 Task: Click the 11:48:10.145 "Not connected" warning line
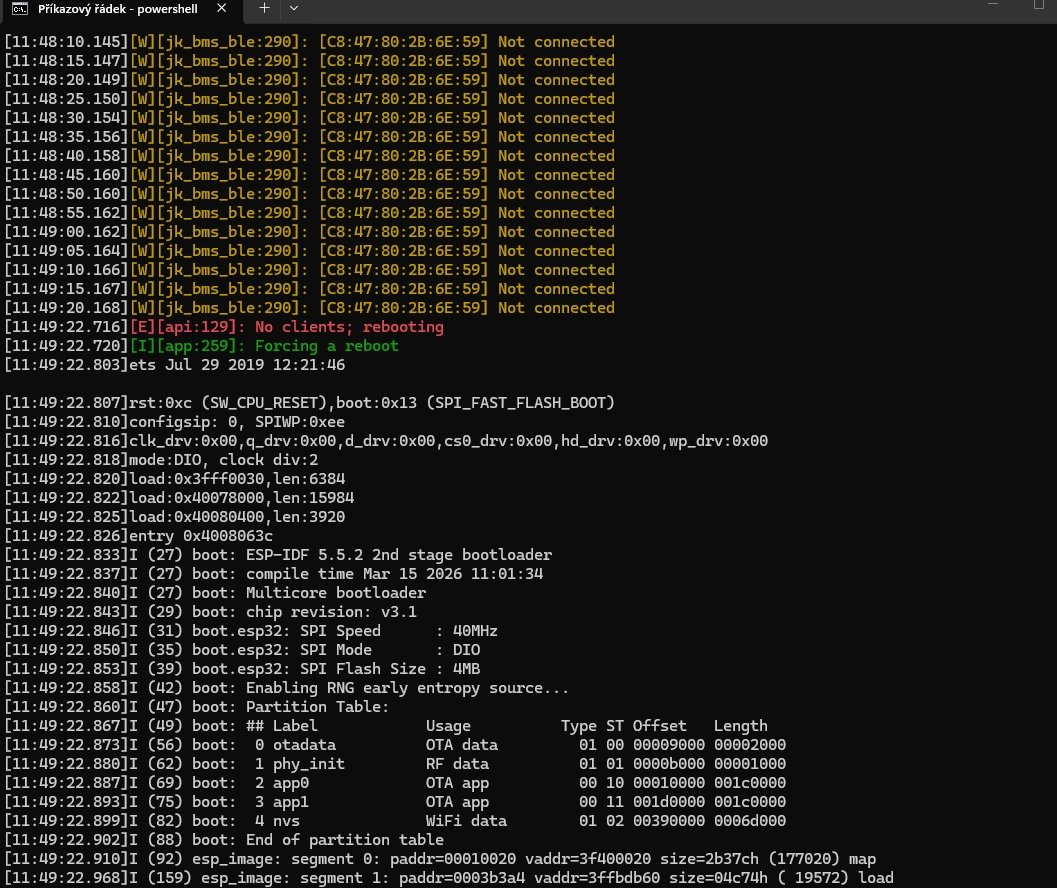tap(308, 42)
